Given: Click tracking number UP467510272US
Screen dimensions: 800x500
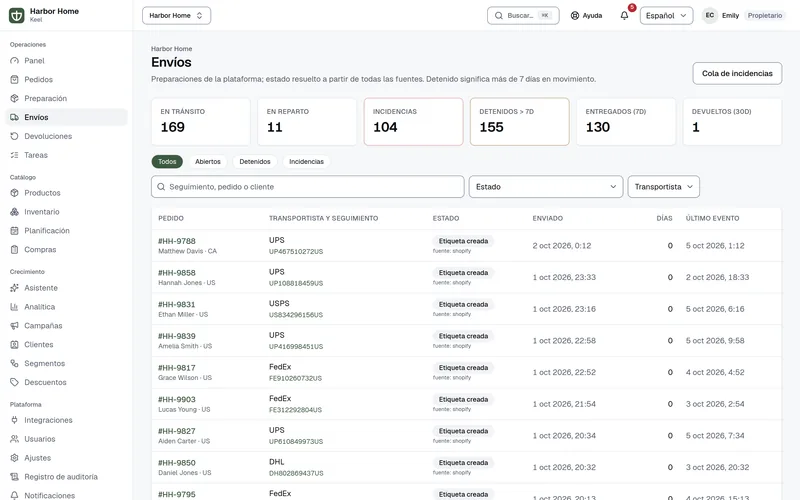Looking at the screenshot, I should click(x=296, y=252).
